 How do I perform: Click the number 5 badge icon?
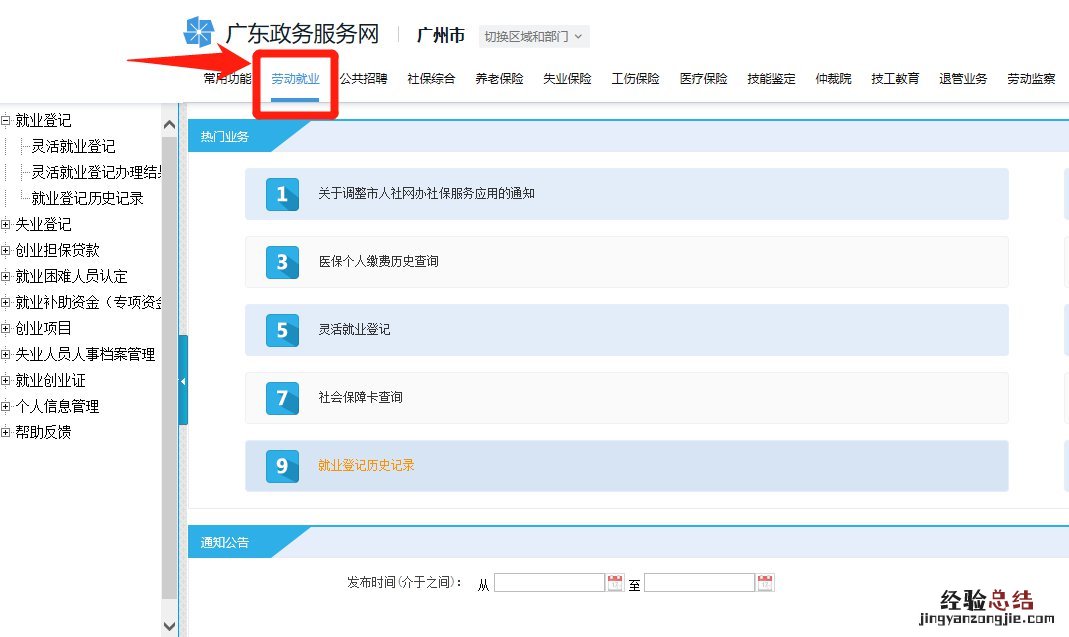282,330
